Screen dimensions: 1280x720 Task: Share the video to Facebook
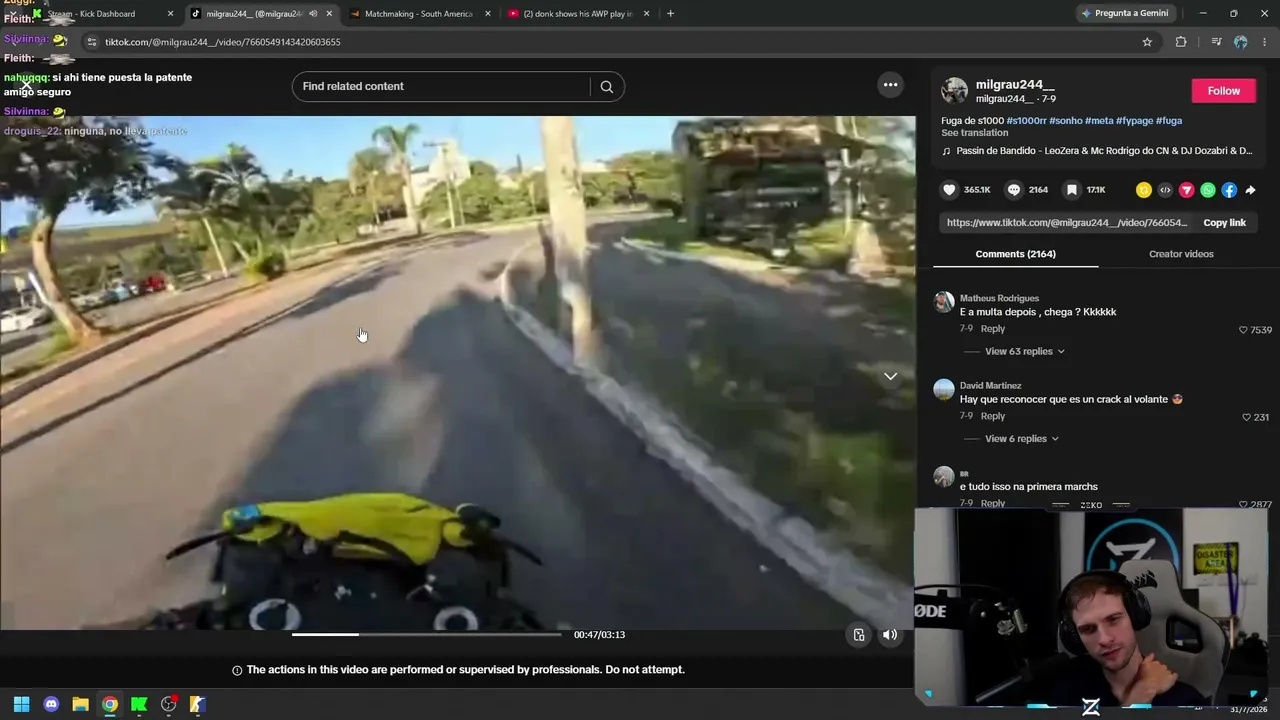[x=1229, y=190]
